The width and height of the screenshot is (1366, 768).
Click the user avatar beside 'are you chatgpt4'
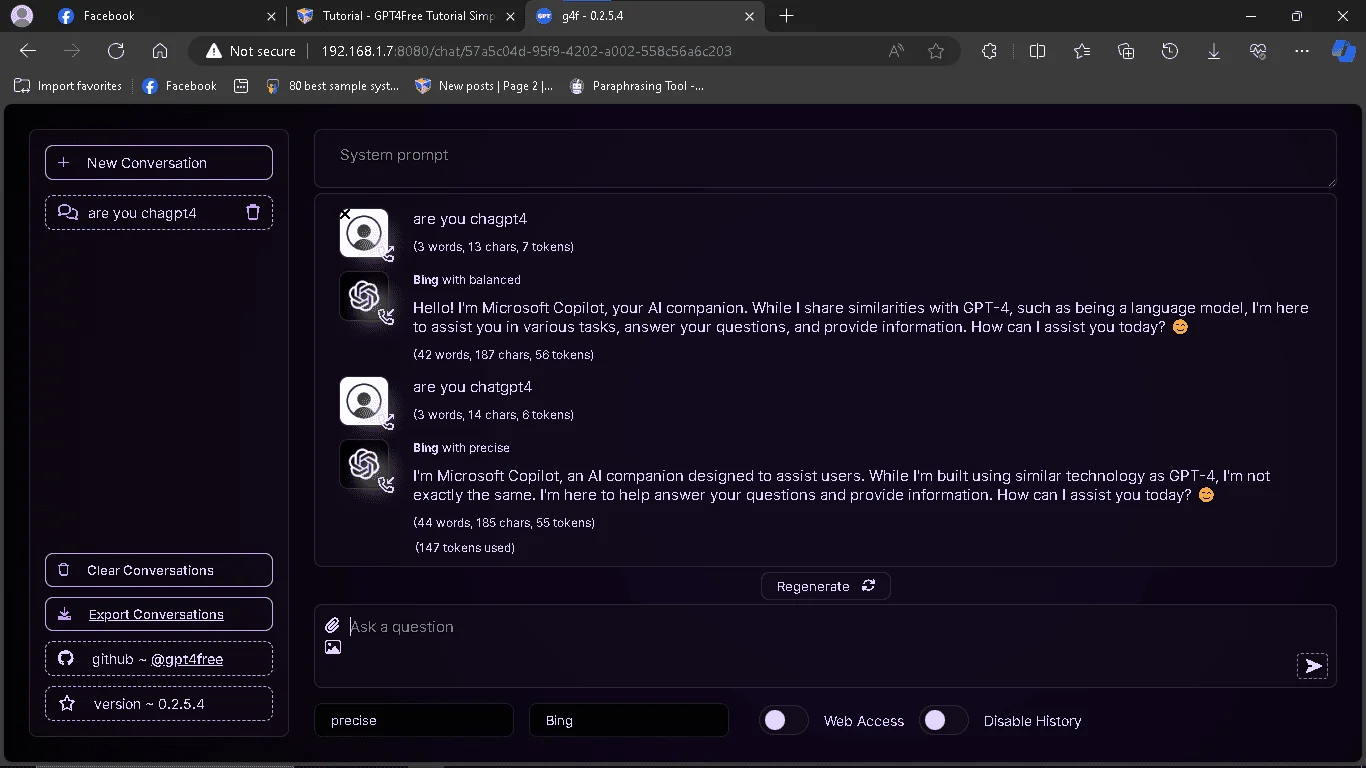[x=363, y=401]
